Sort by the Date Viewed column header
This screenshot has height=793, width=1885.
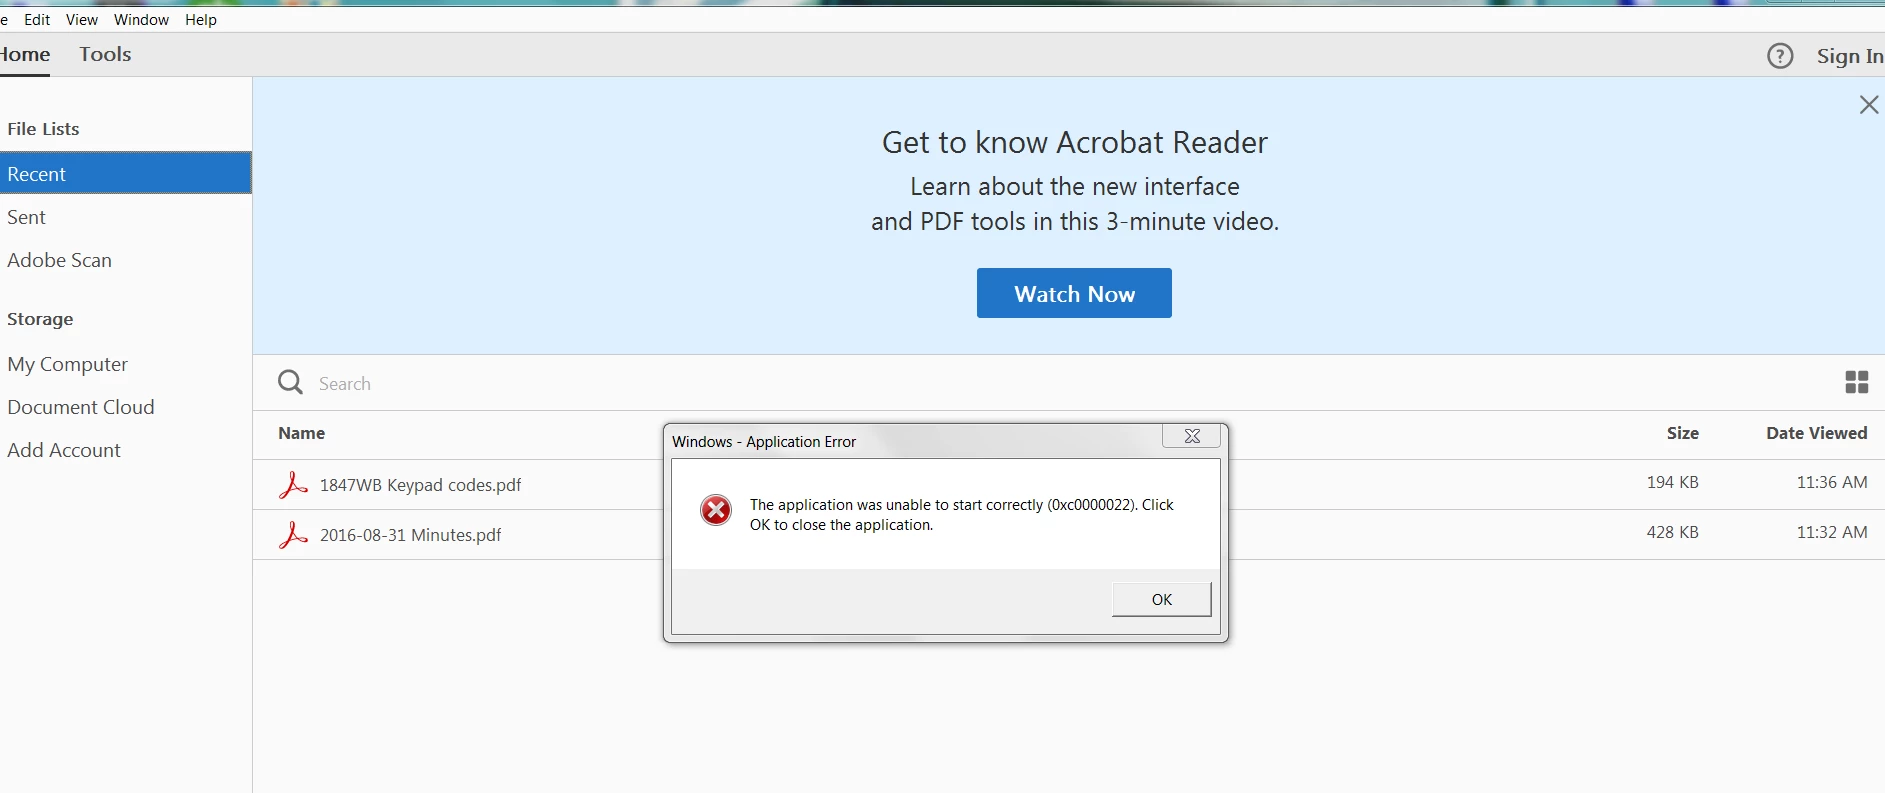pyautogui.click(x=1816, y=433)
